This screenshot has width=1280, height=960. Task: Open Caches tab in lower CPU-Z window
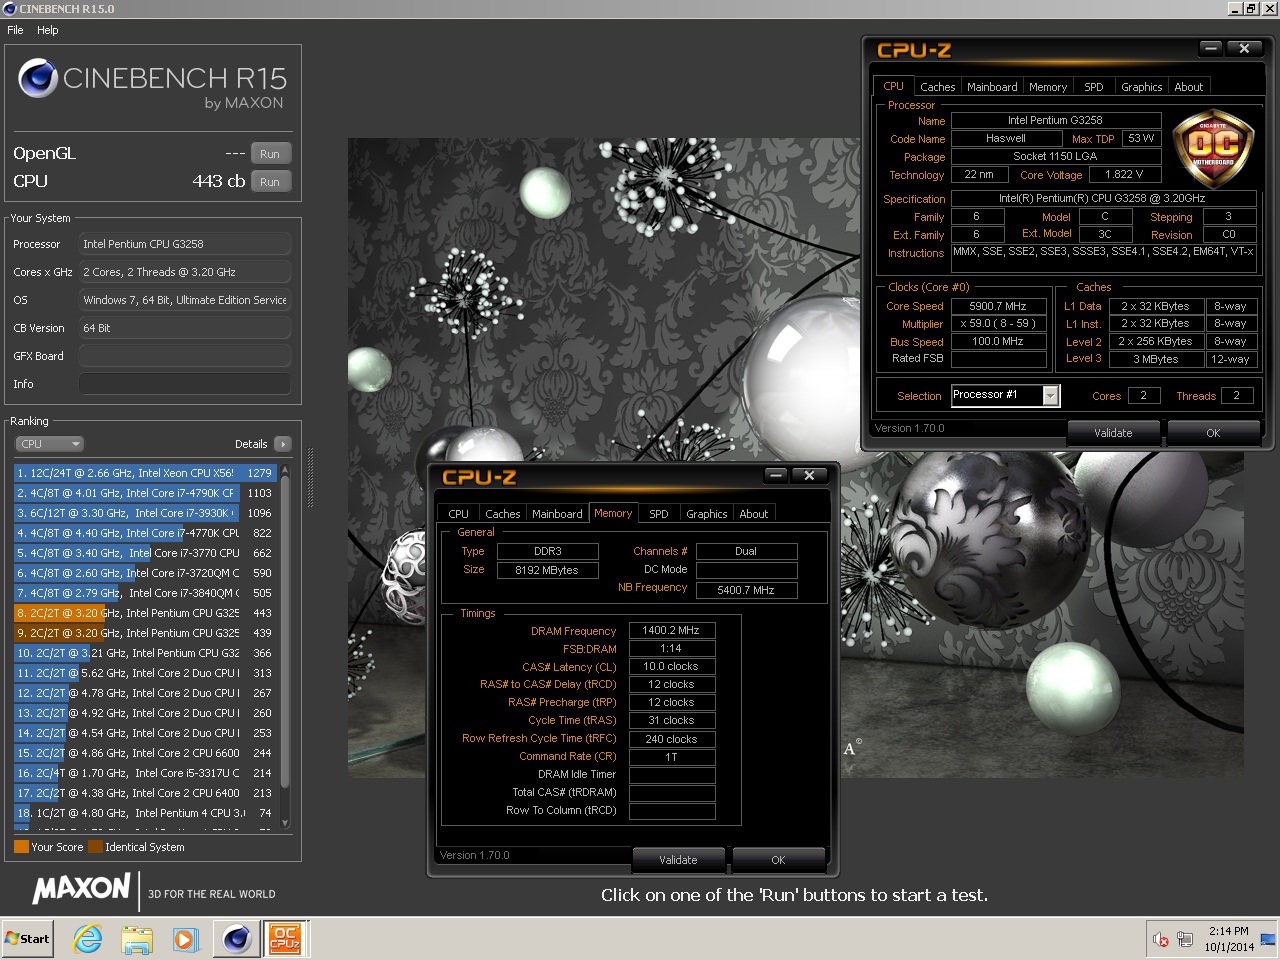point(502,514)
